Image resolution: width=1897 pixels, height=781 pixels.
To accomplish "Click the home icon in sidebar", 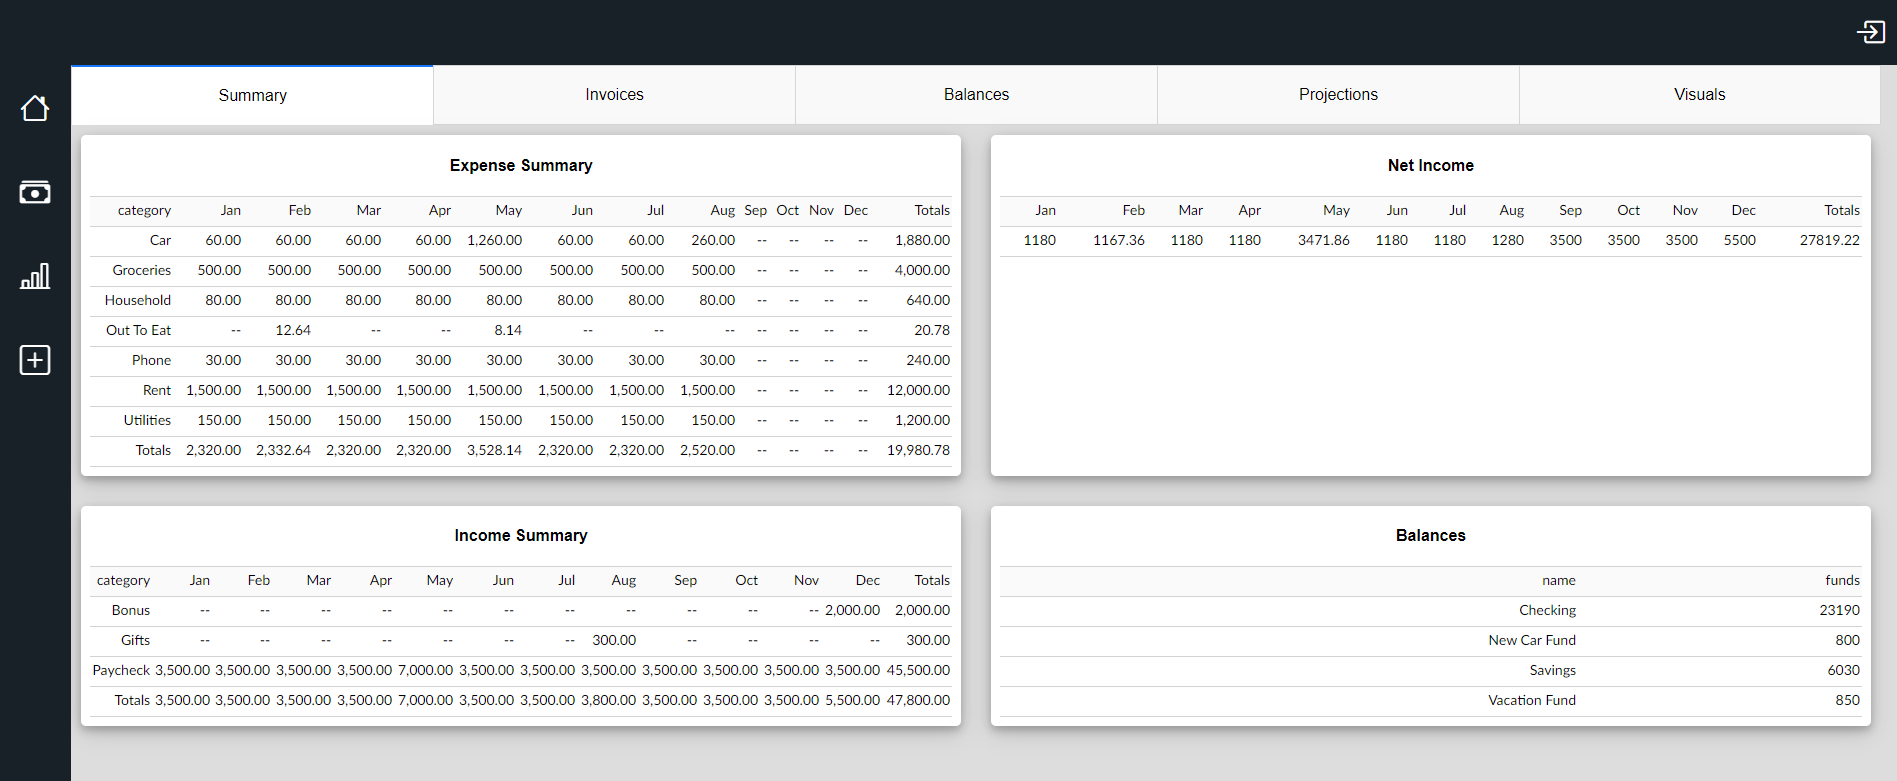I will click(35, 108).
